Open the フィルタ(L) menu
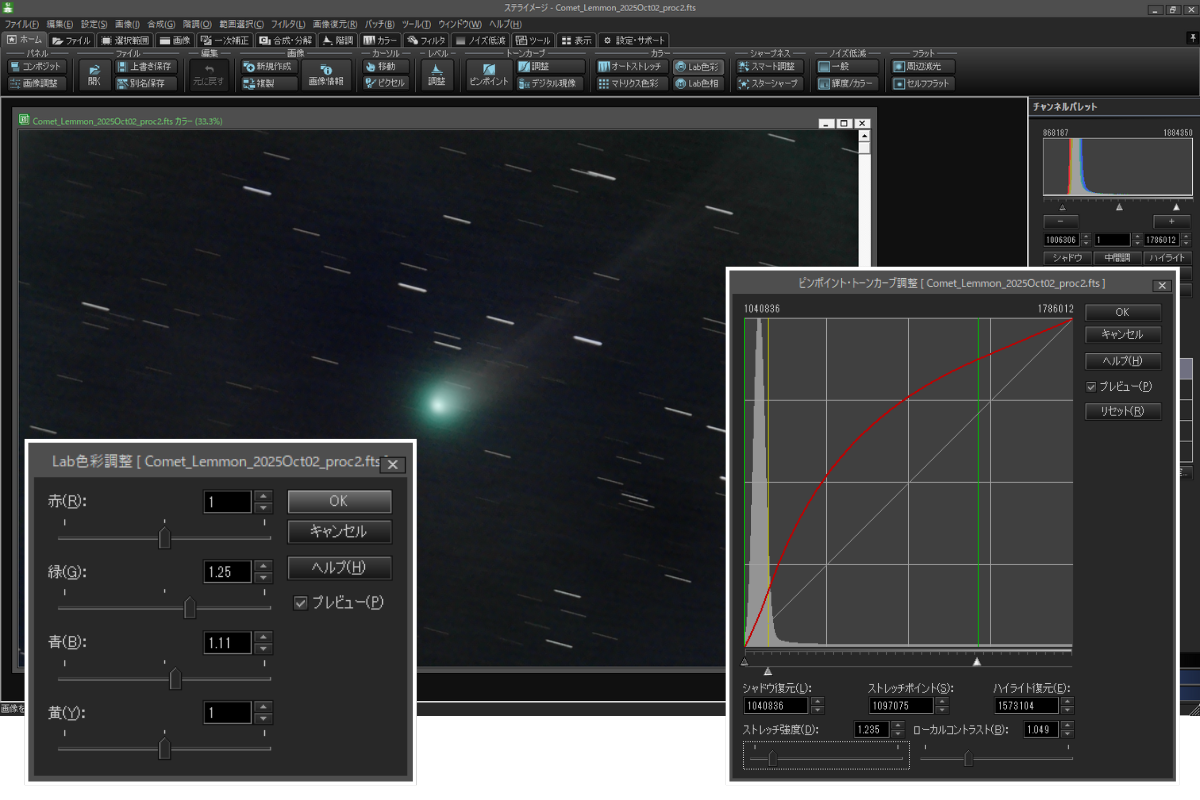The width and height of the screenshot is (1200, 800). [288, 23]
